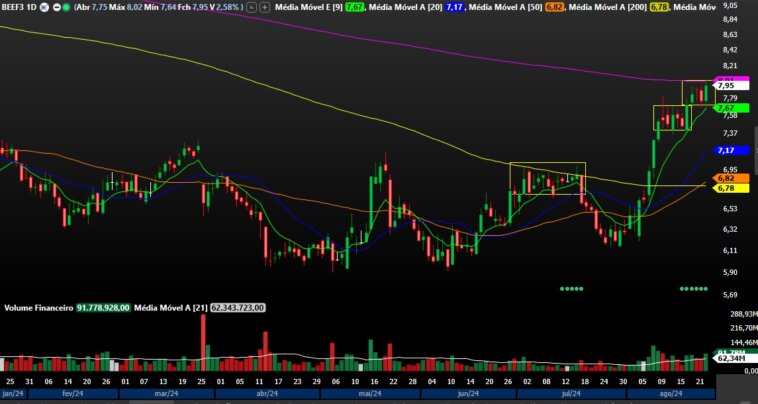The height and width of the screenshot is (404, 758).
Task: Click the small square icon after 2,58%
Action: (252, 7)
